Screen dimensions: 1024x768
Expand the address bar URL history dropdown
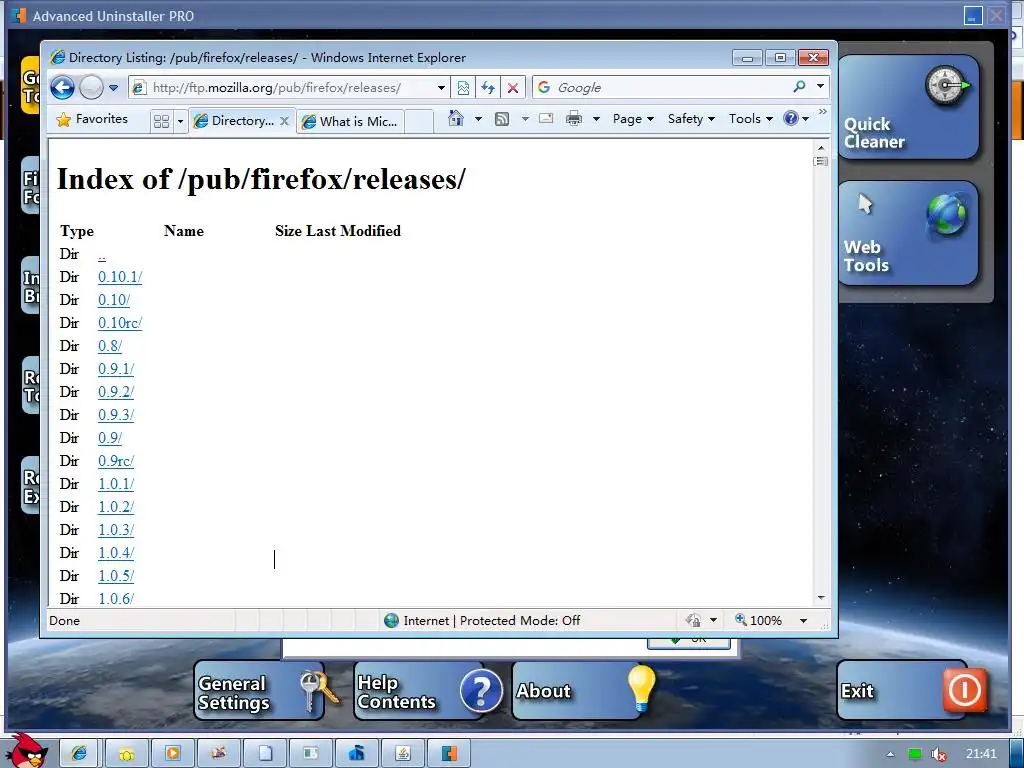click(x=441, y=88)
